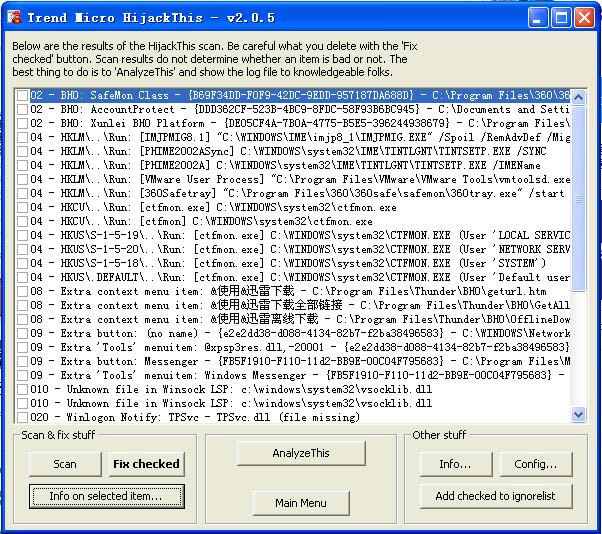Check the Xunlei BHO Platform entry checkbox

point(23,123)
